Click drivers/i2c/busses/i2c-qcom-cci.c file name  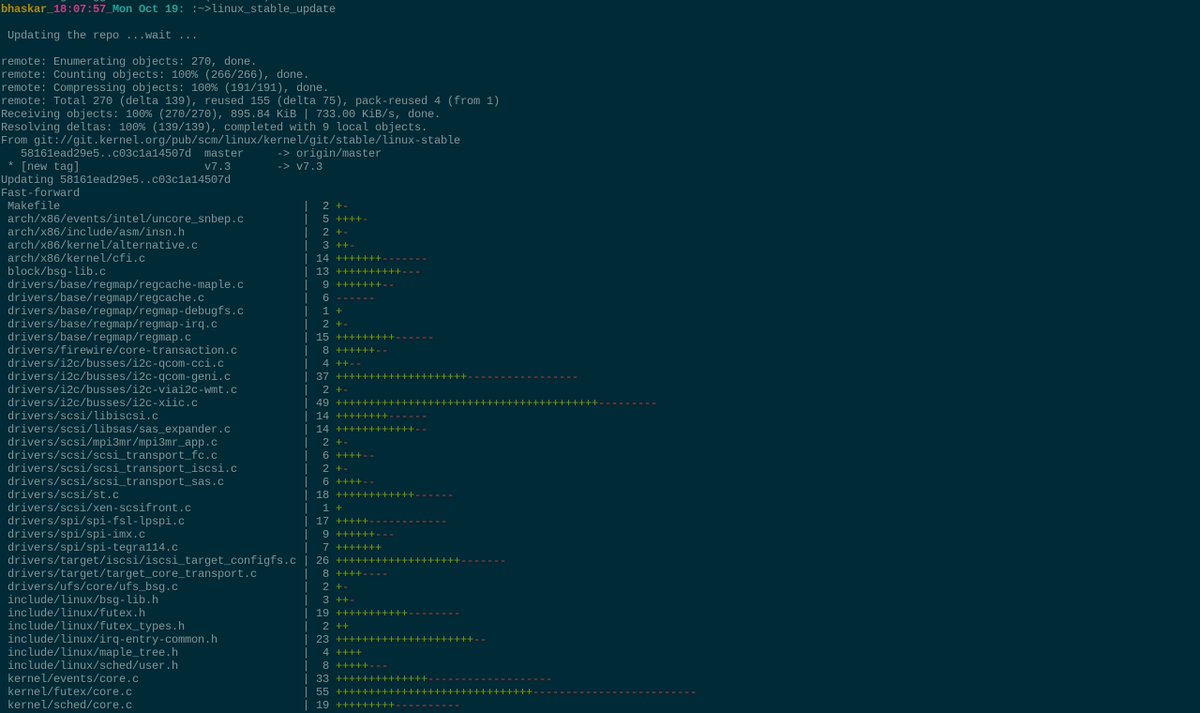click(x=116, y=363)
